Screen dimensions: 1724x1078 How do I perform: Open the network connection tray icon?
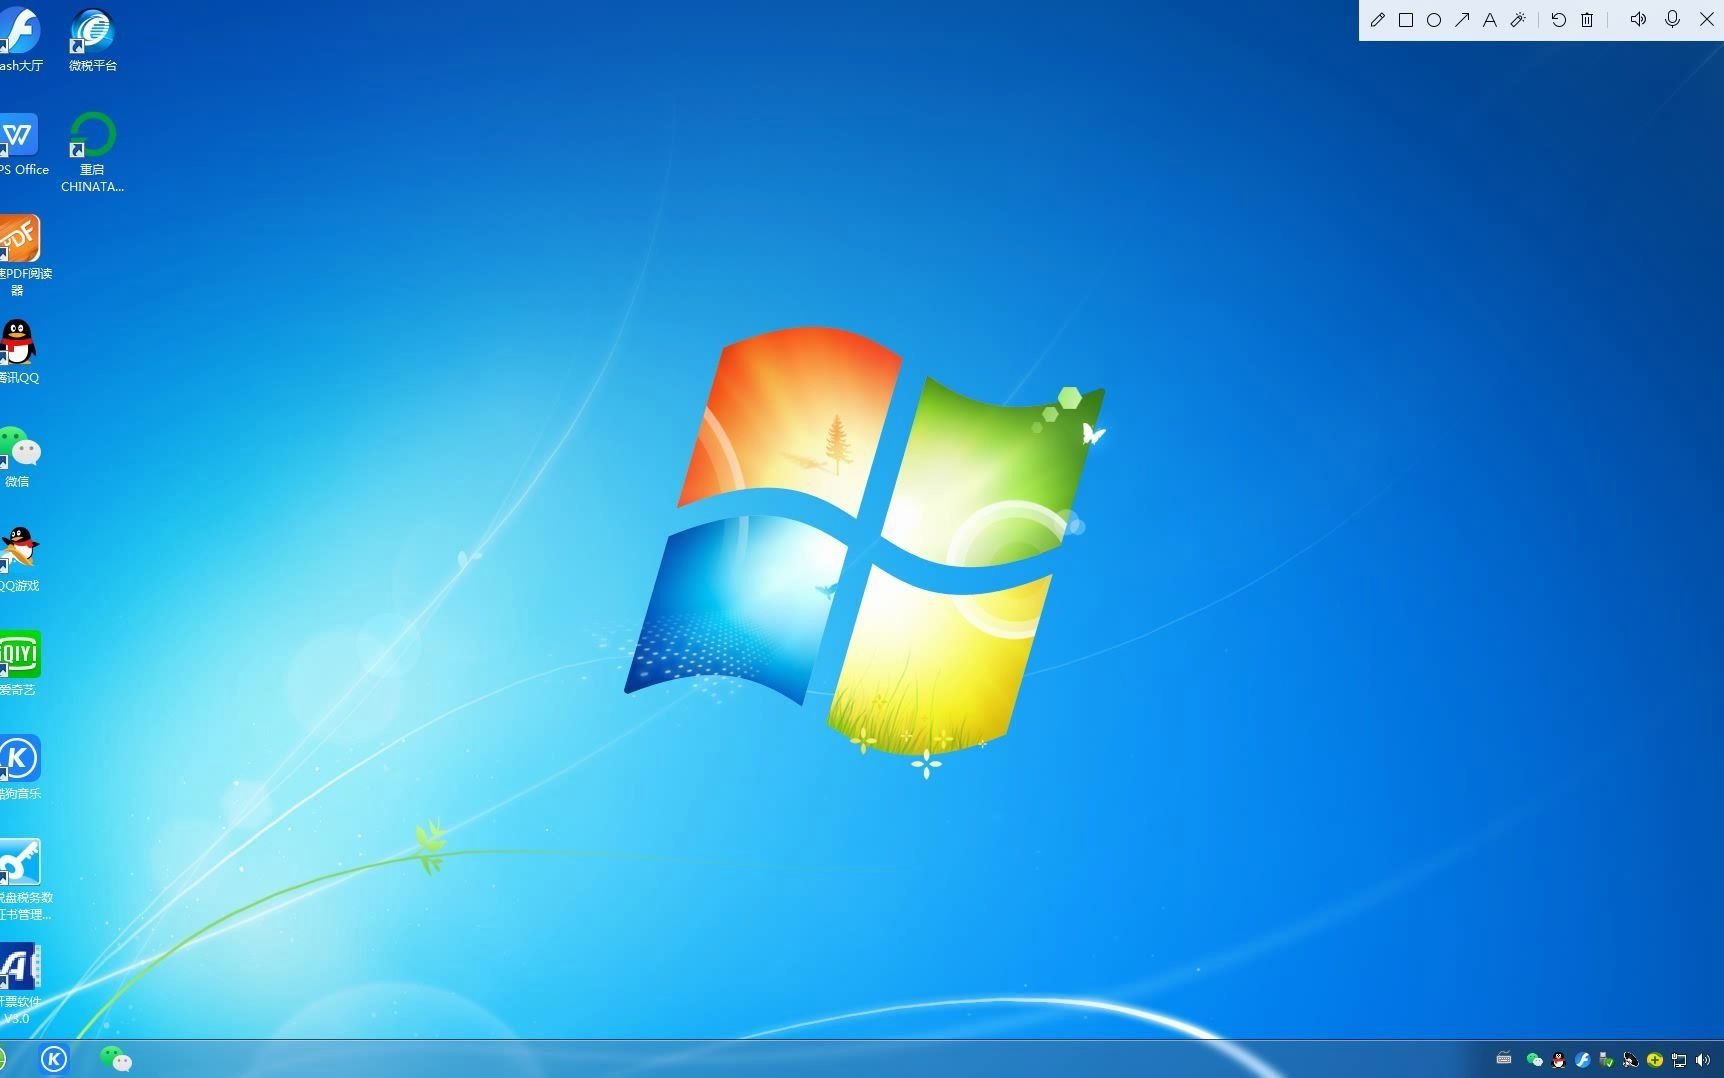coord(1679,1060)
